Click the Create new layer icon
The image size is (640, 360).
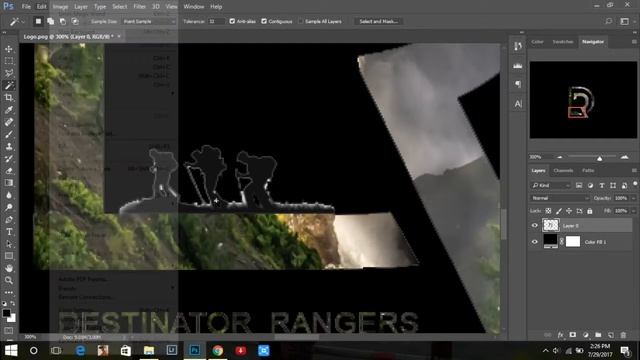tap(611, 335)
